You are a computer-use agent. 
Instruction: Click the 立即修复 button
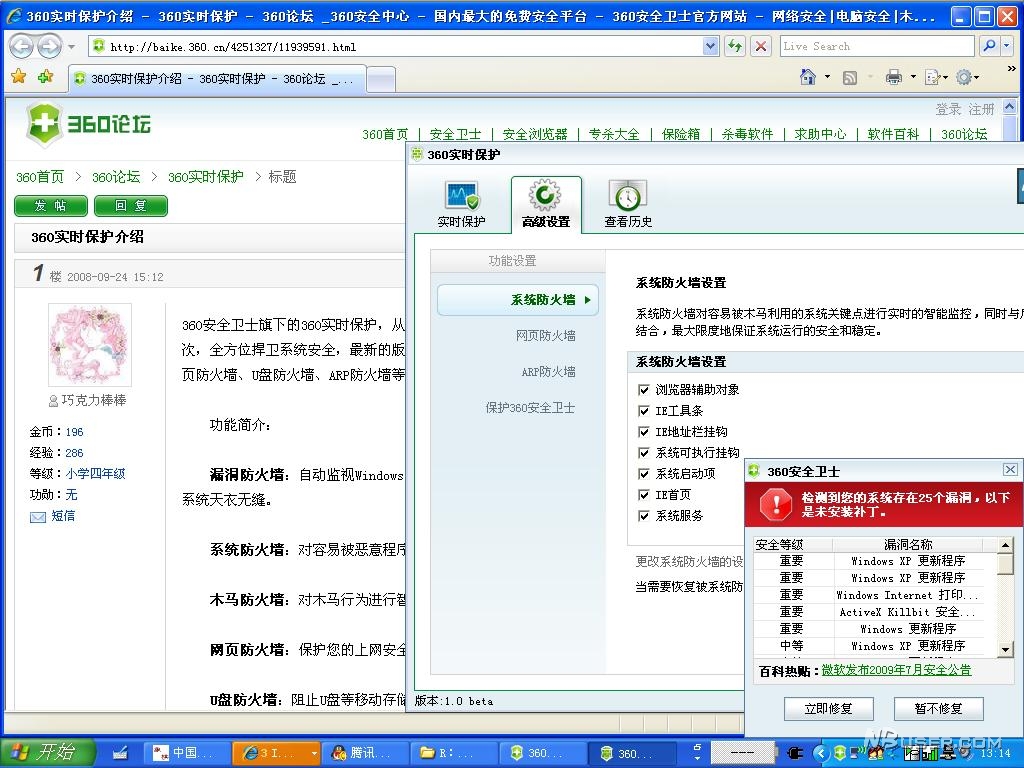pyautogui.click(x=828, y=709)
